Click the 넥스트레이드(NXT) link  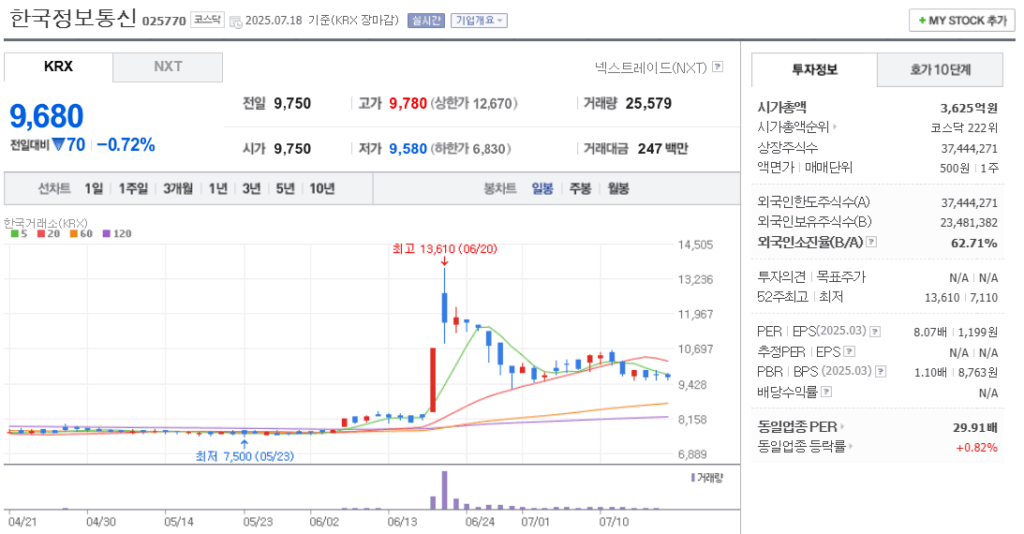[650, 67]
